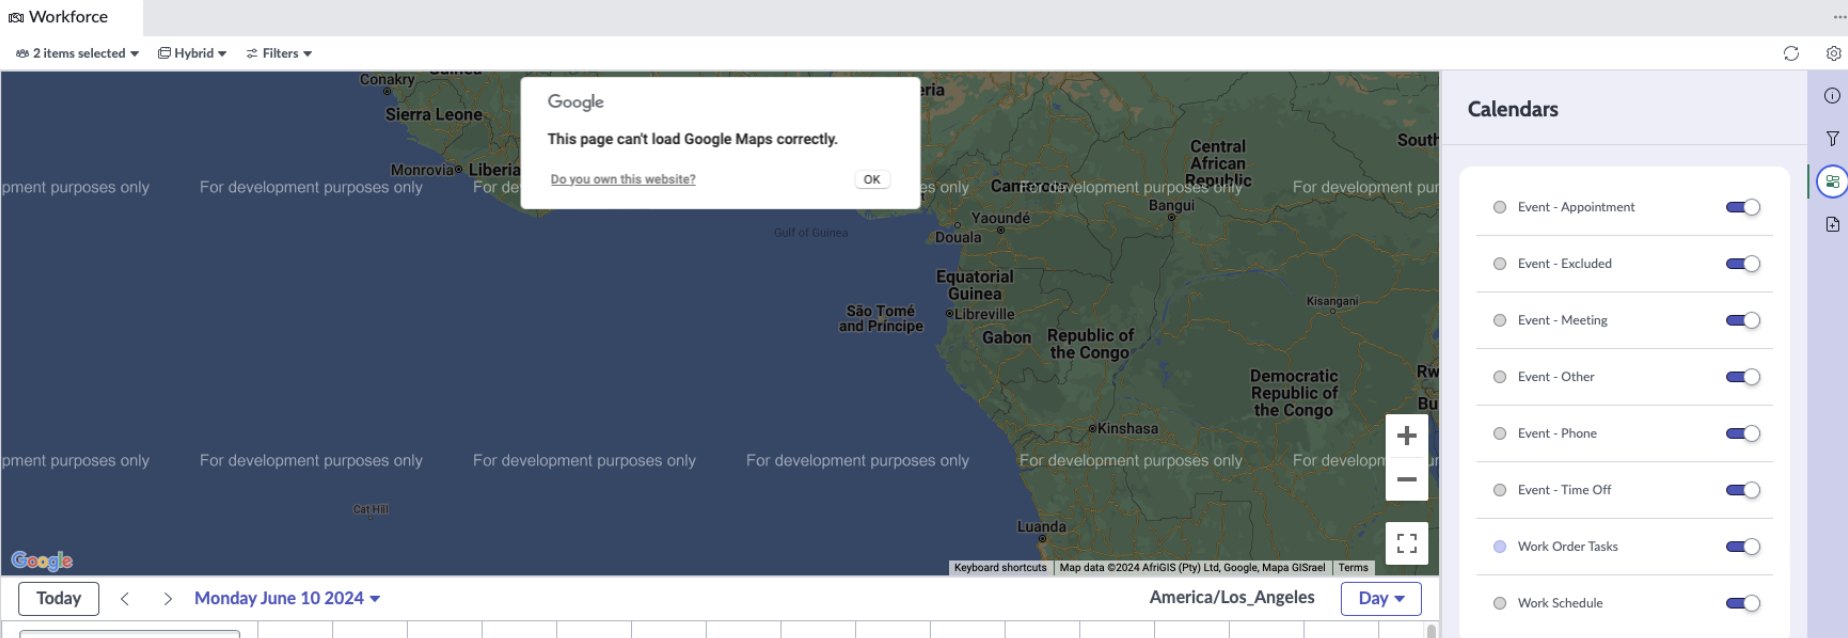1848x638 pixels.
Task: Select the calendars icon in right sidebar
Action: tap(1832, 182)
